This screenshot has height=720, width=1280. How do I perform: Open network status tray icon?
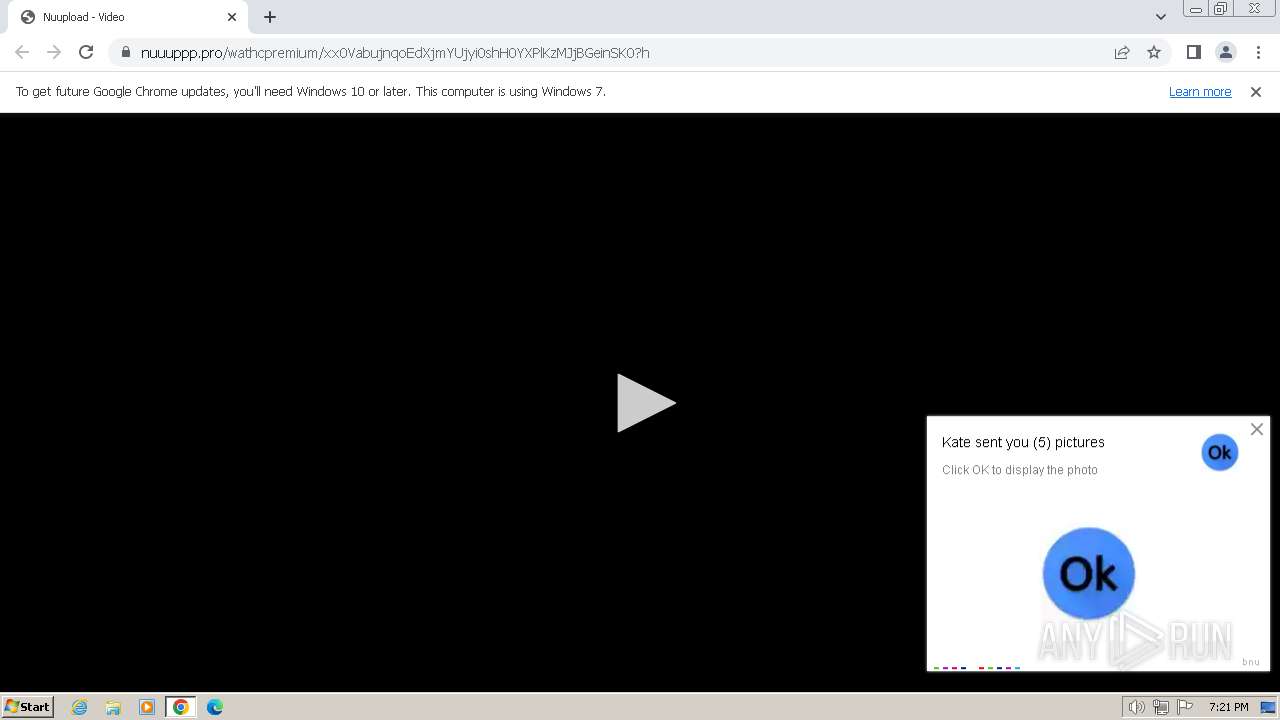[1160, 707]
